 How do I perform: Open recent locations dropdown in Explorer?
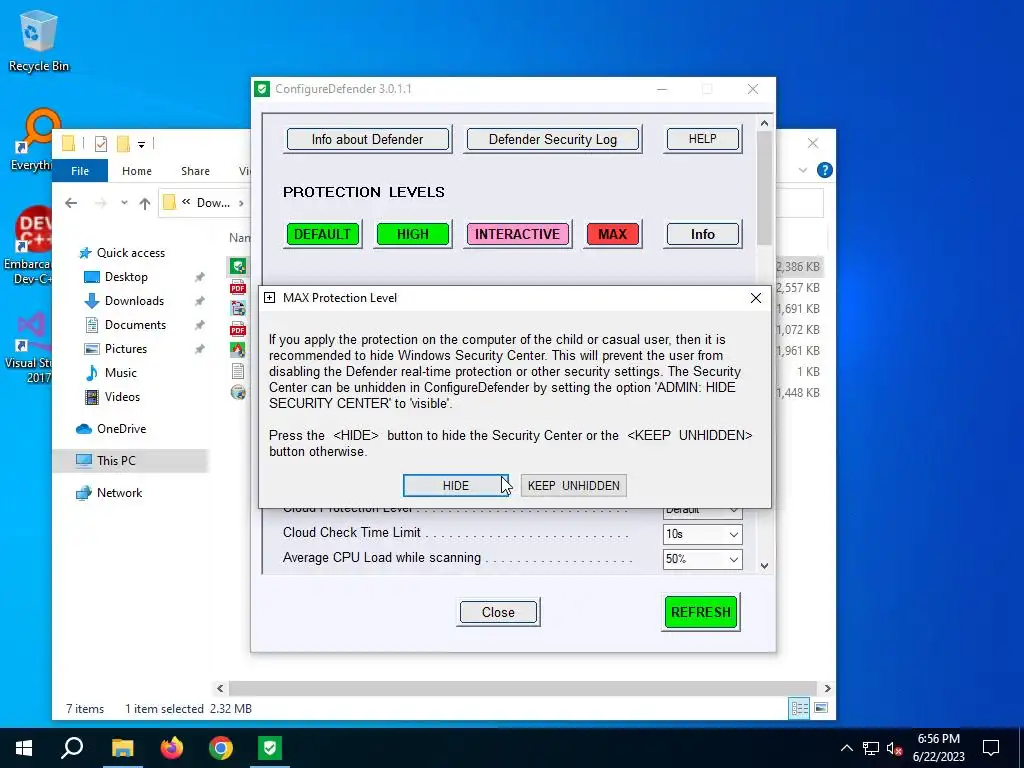click(124, 203)
